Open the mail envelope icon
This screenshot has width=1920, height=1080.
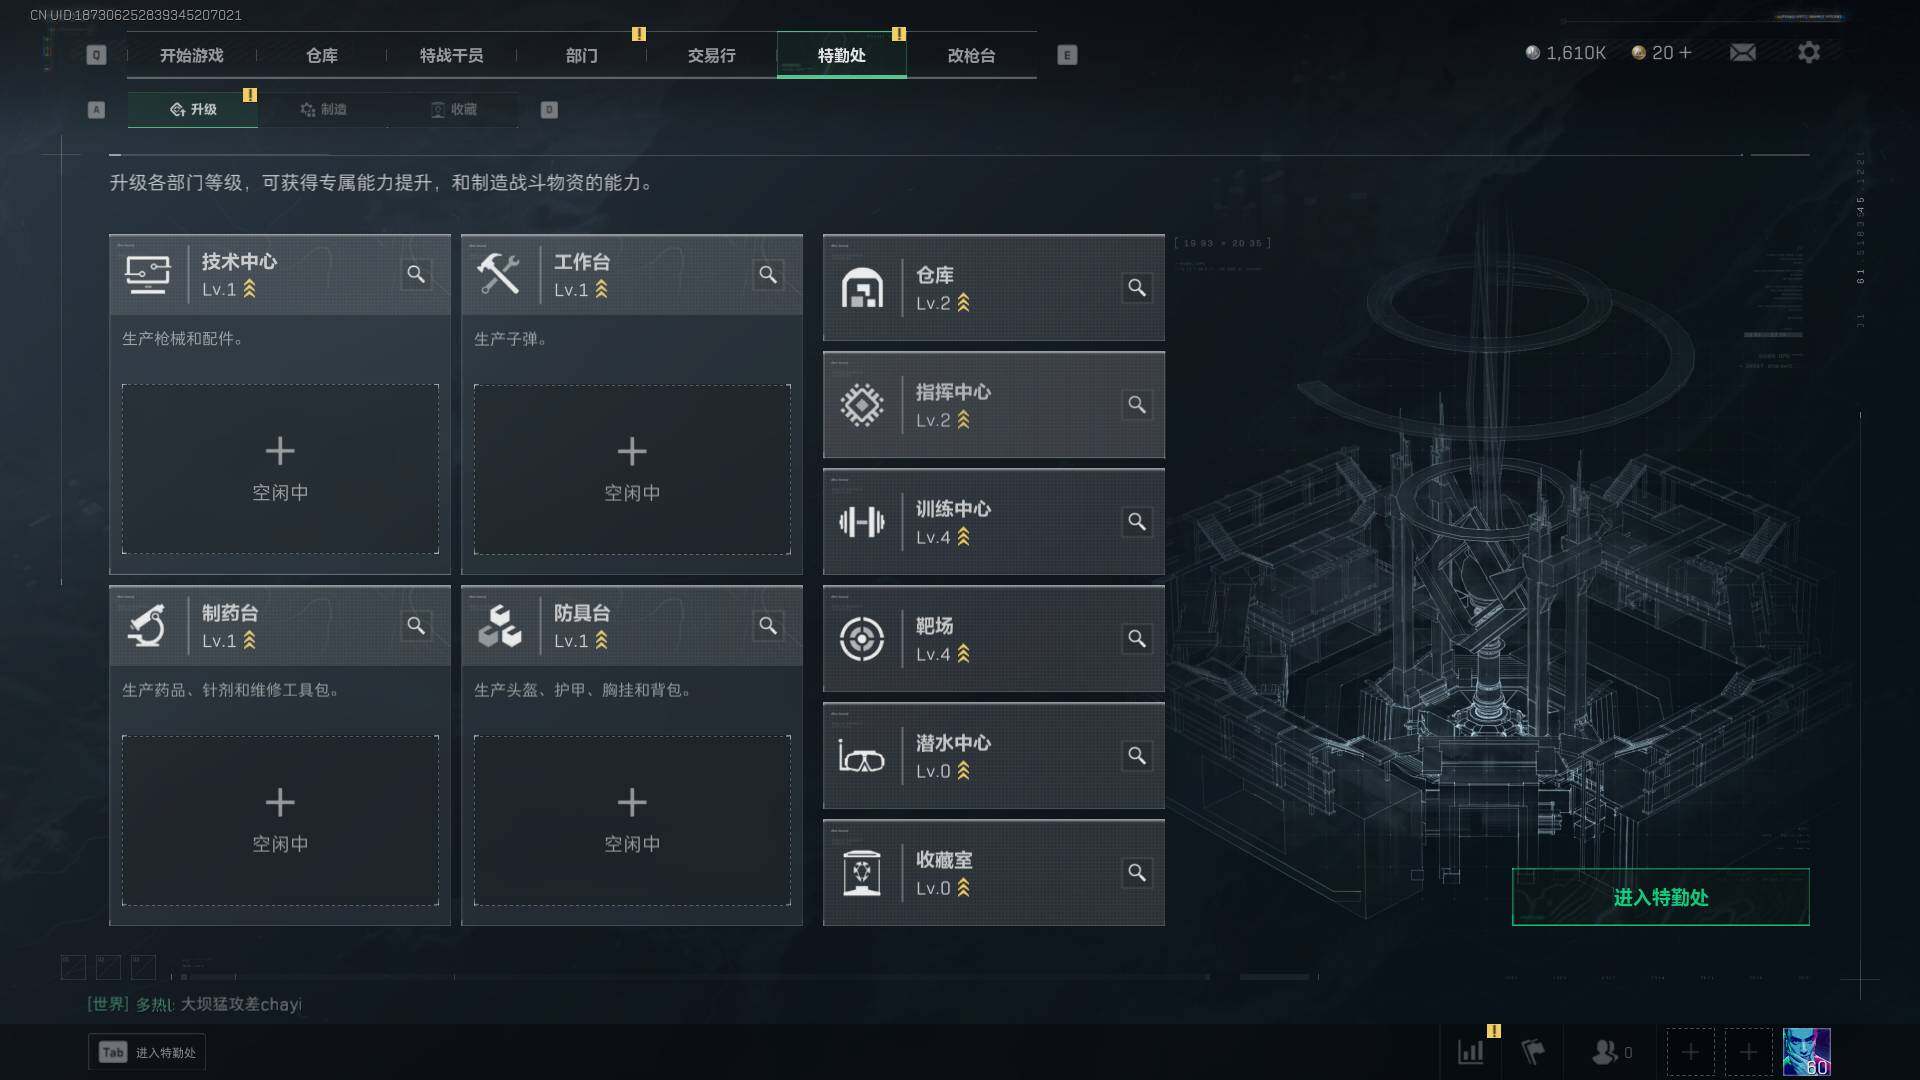click(x=1743, y=52)
